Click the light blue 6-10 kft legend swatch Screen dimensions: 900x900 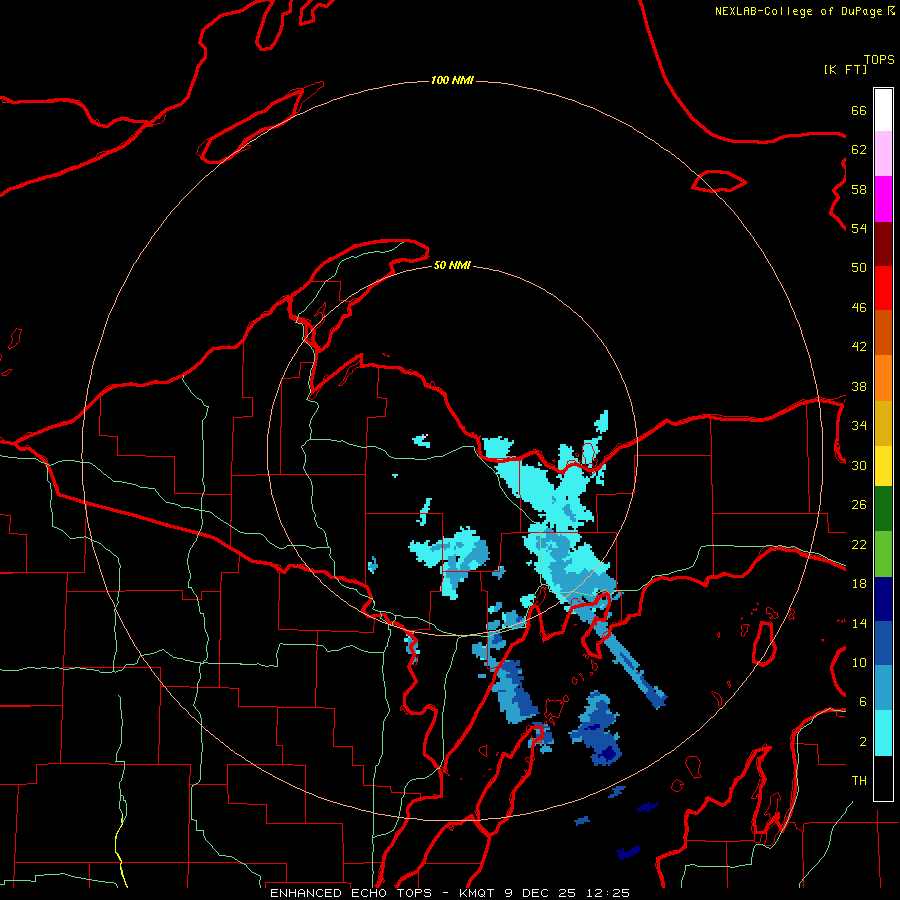click(883, 688)
